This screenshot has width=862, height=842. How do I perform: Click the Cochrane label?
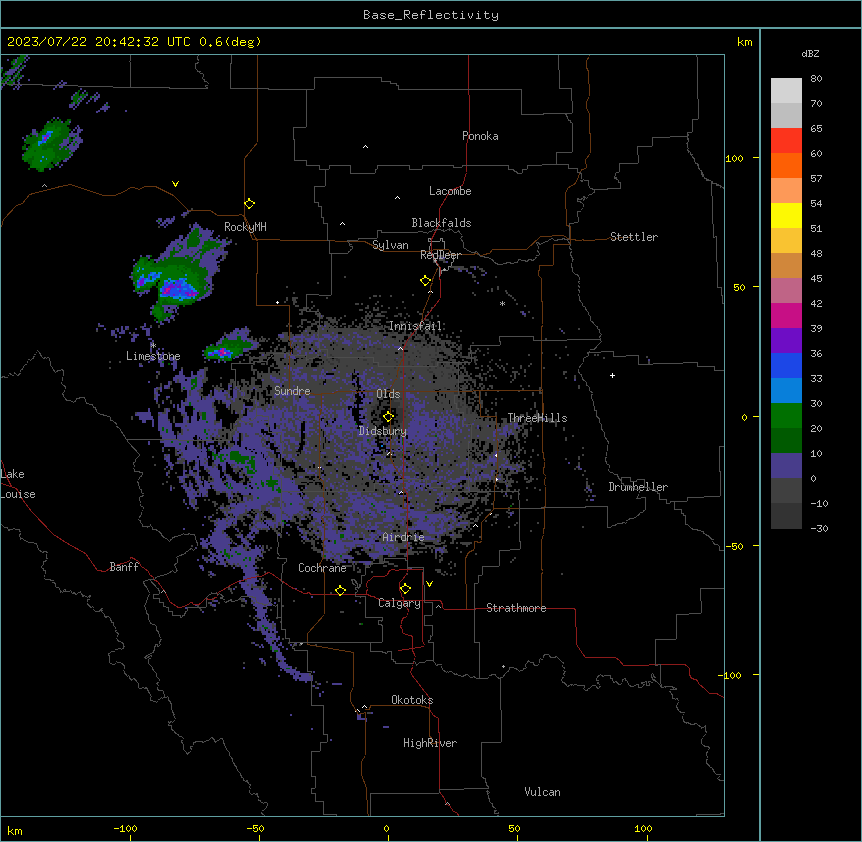(322, 568)
